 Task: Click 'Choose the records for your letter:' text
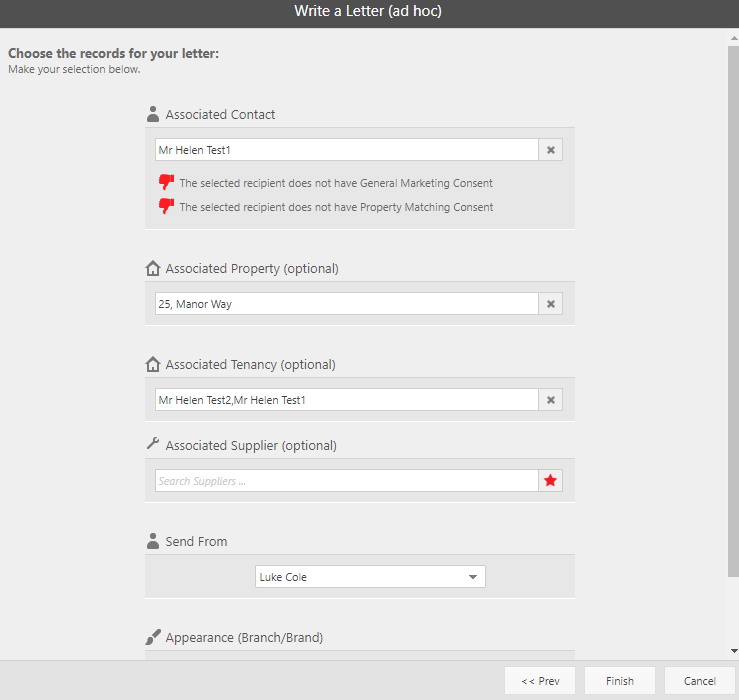pos(114,53)
